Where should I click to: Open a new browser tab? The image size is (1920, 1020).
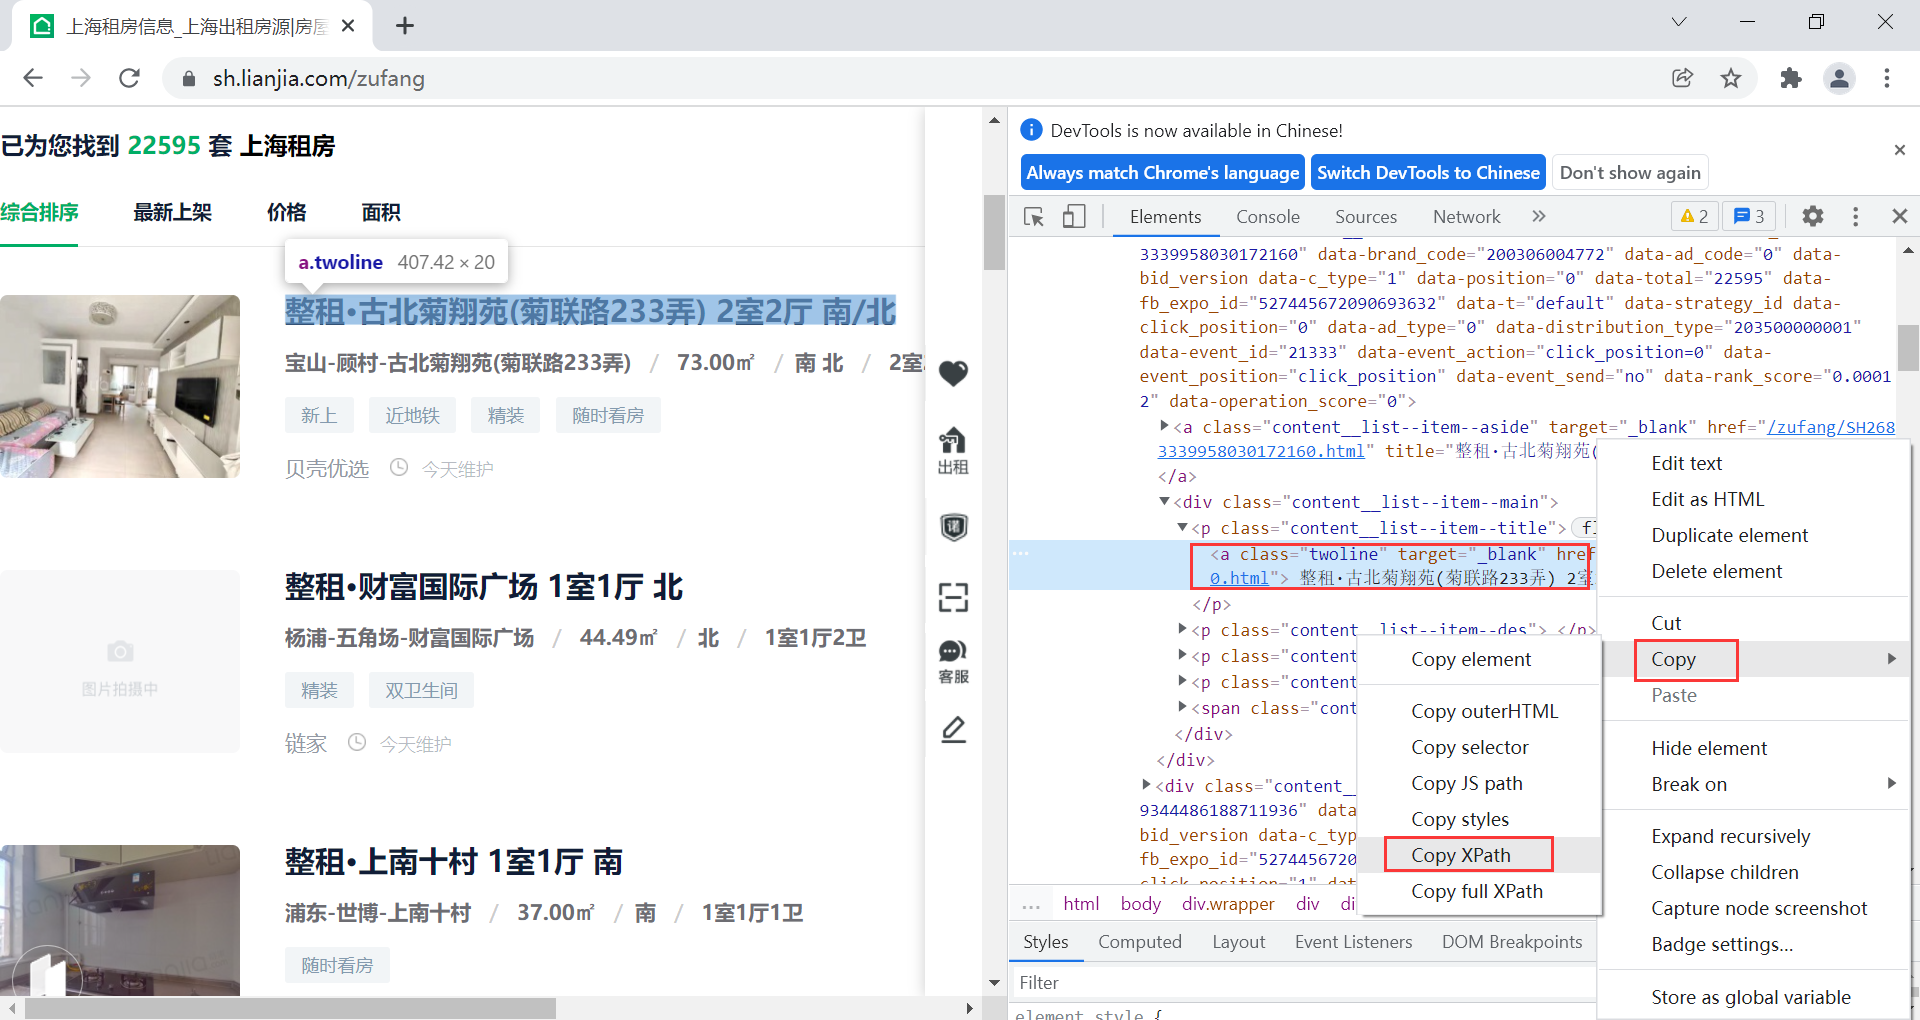tap(405, 26)
